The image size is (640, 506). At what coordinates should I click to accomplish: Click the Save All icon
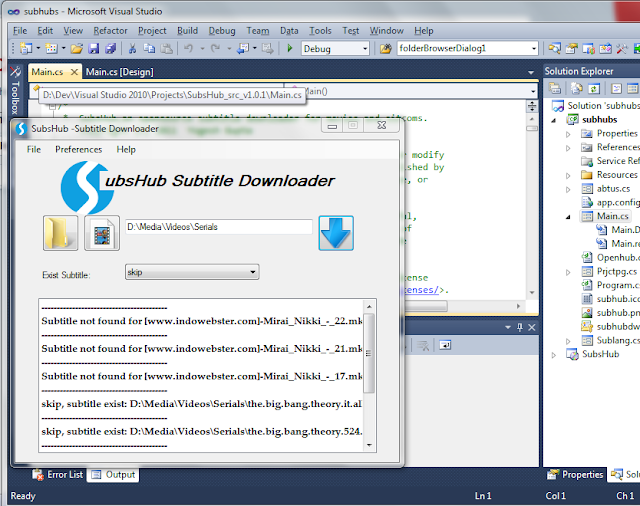point(111,49)
